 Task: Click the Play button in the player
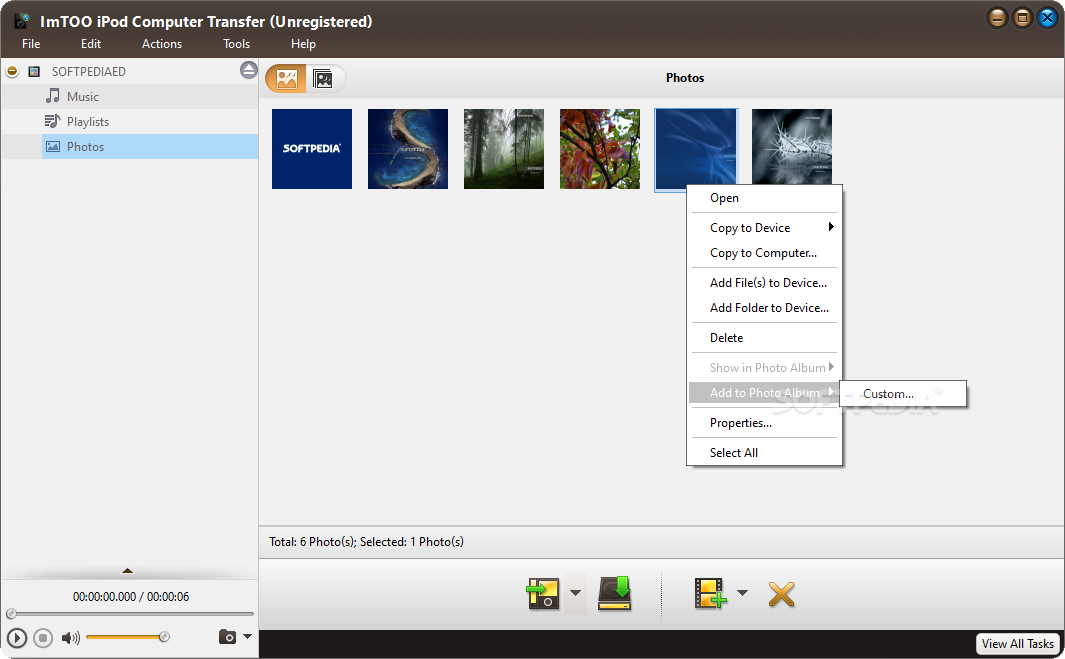(17, 638)
